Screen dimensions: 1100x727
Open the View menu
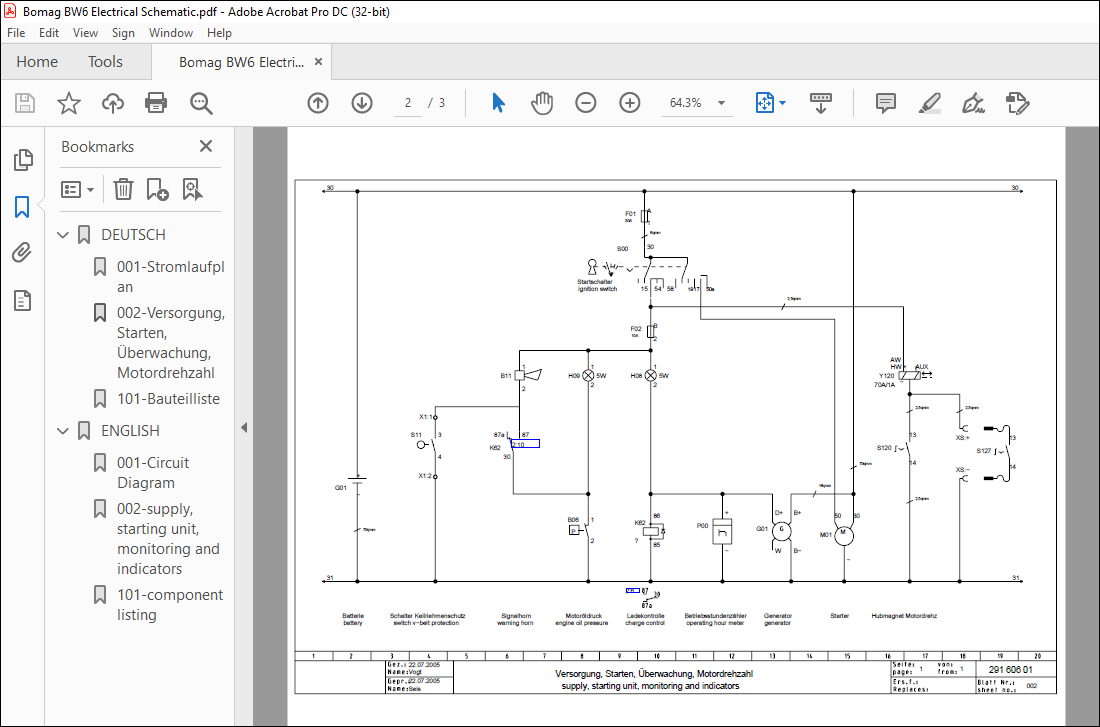click(85, 33)
